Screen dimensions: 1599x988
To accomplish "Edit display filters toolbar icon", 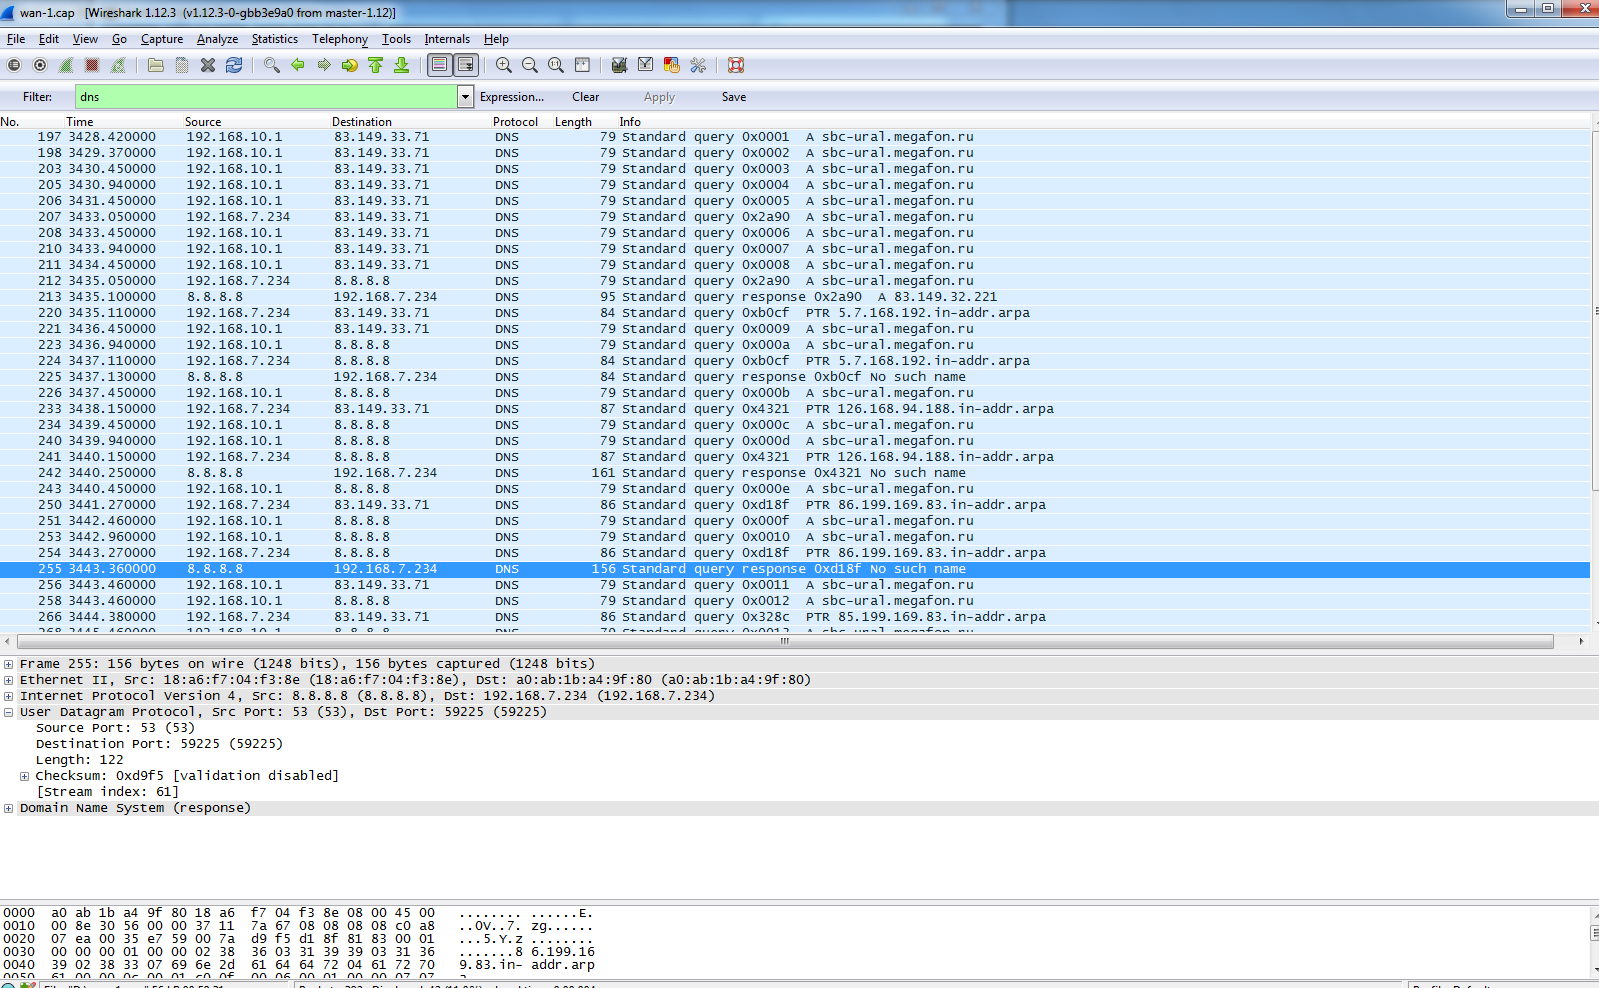I will [x=646, y=65].
